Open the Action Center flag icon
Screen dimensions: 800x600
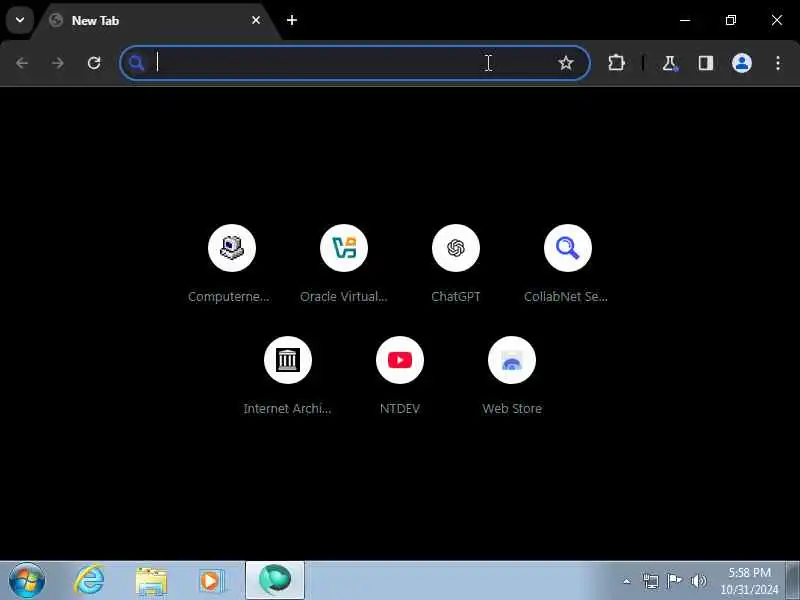(x=674, y=581)
